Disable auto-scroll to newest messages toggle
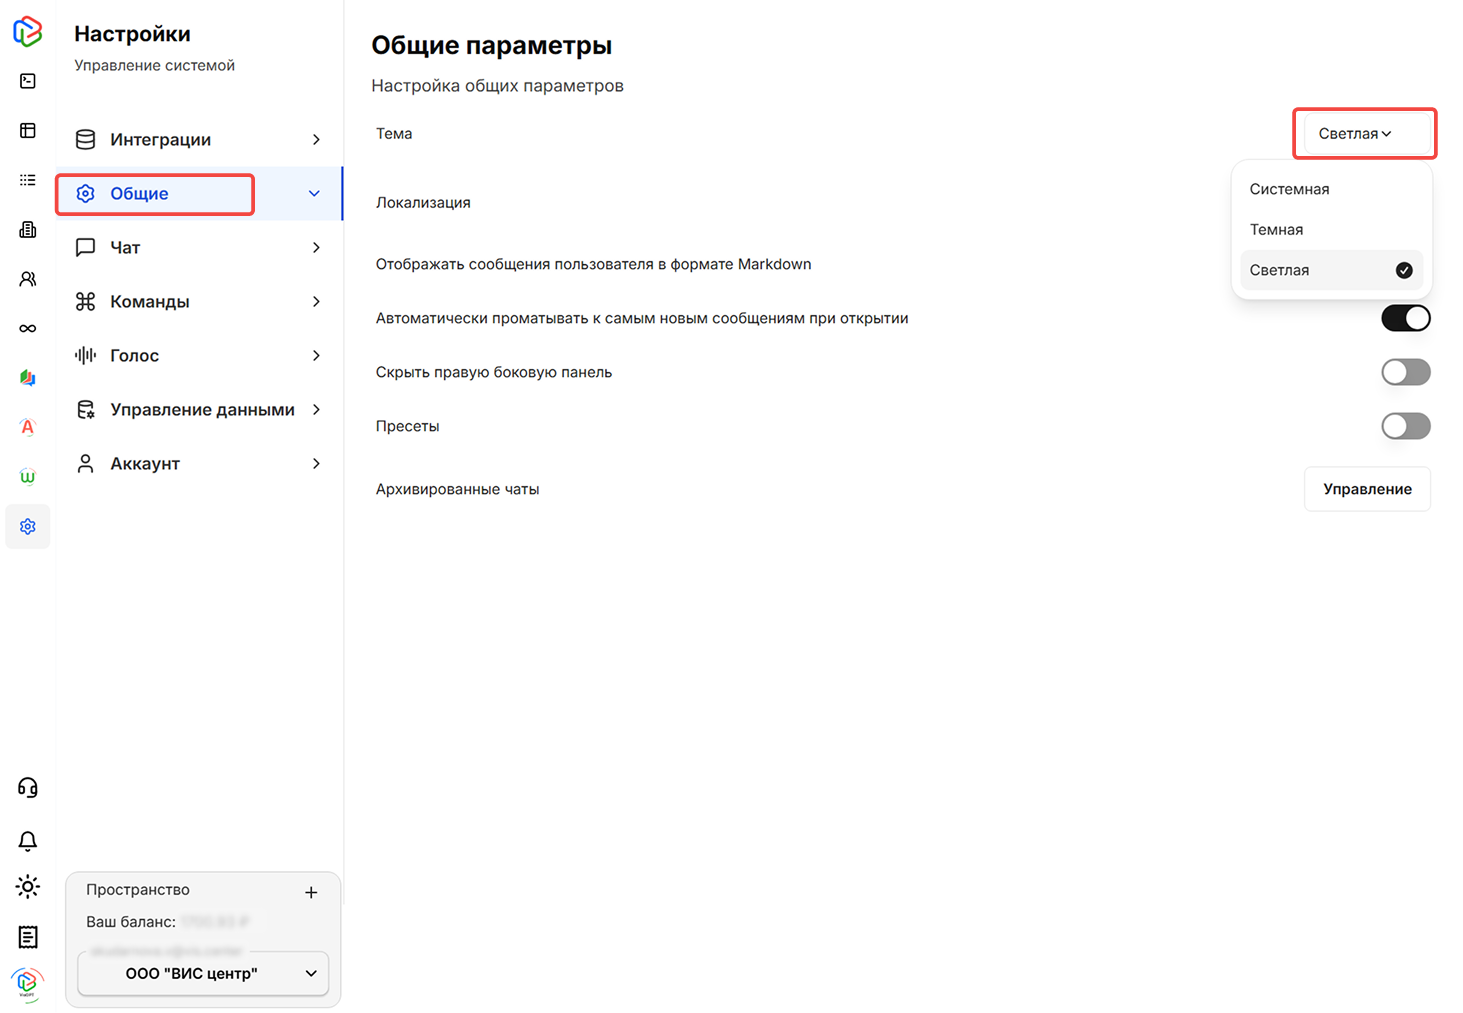The image size is (1463, 1013). click(x=1405, y=318)
